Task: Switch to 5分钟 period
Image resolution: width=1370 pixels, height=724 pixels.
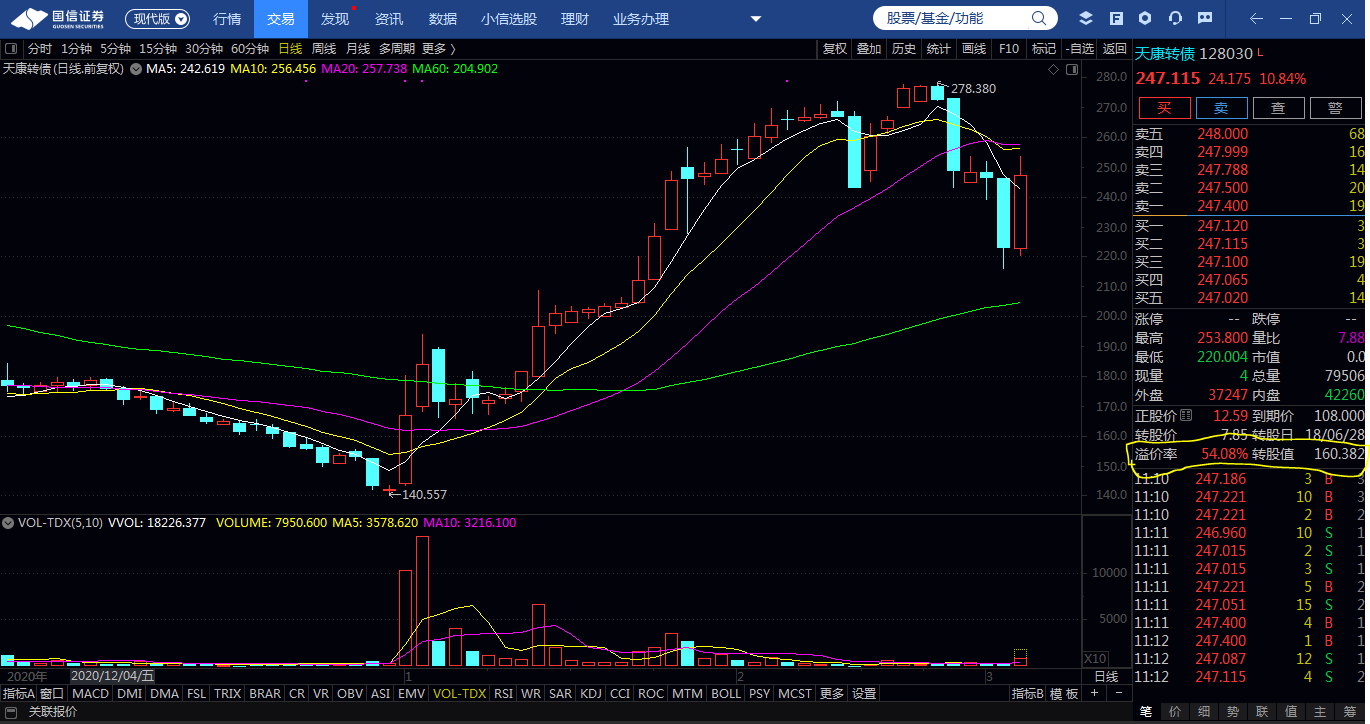Action: pos(115,49)
